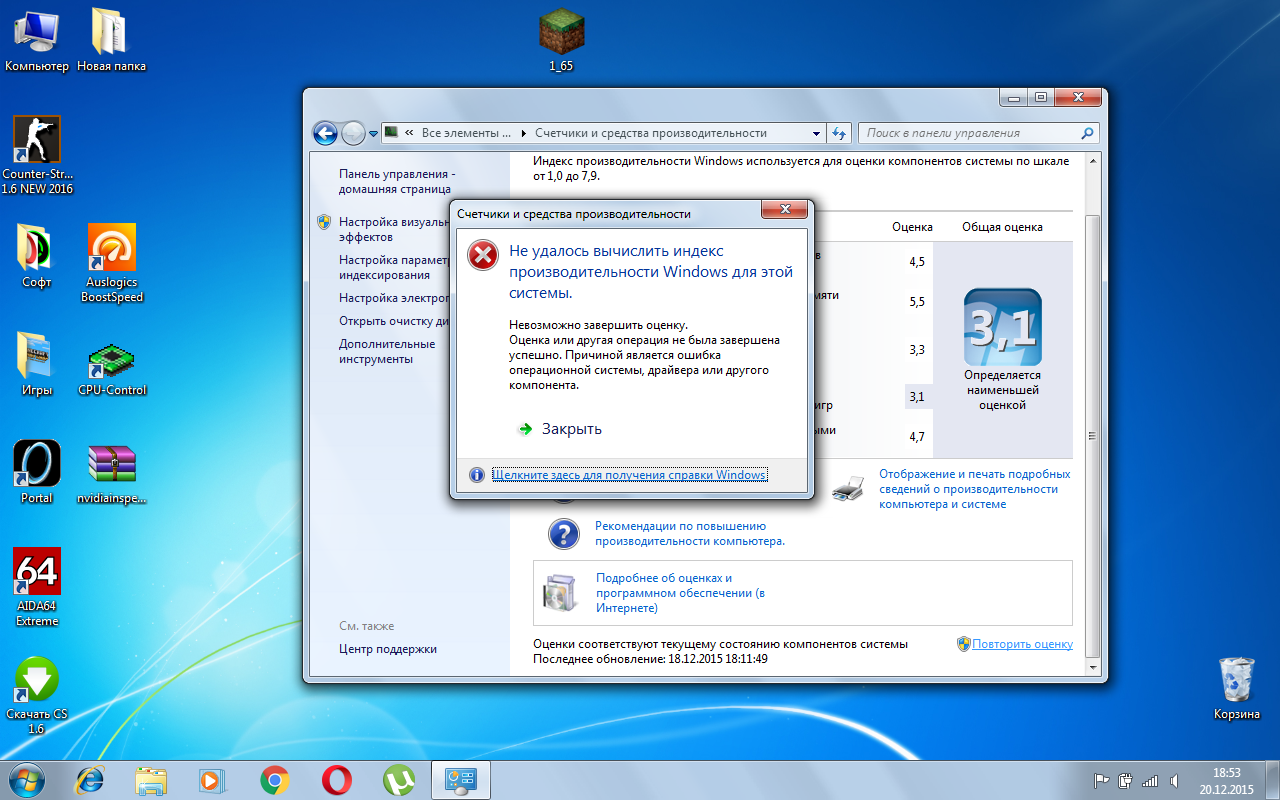
Task: Open Открыть очистку диска in sidebar
Action: click(x=392, y=321)
